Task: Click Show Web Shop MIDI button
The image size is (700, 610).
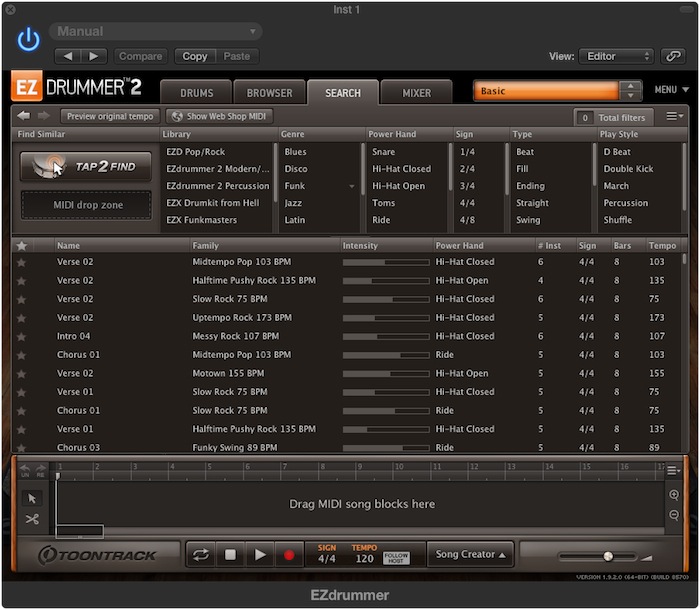Action: point(219,117)
